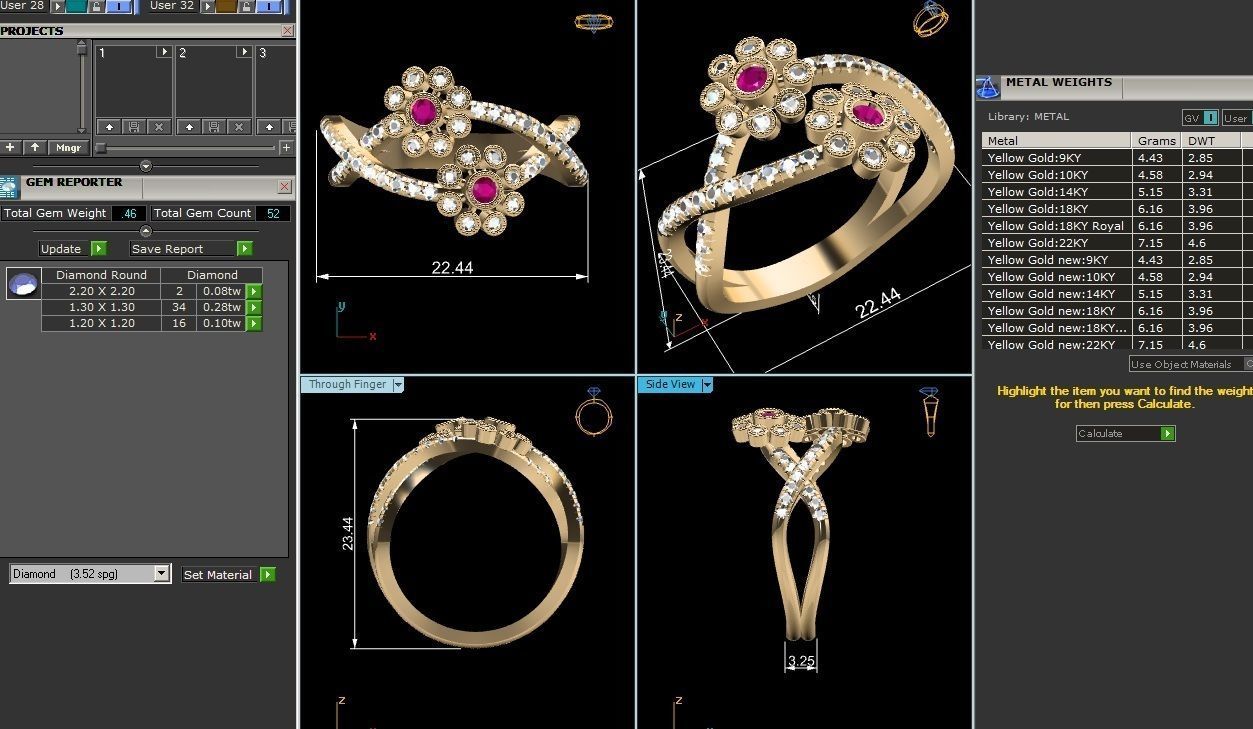Open the Through Finger viewport dropdown arrow
Viewport: 1253px width, 729px height.
(398, 385)
